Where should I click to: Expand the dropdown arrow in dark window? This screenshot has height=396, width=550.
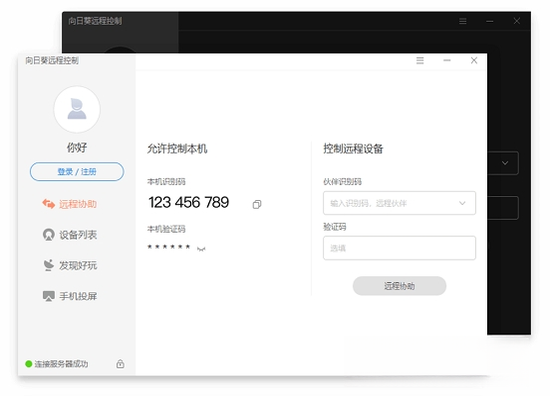click(x=505, y=163)
